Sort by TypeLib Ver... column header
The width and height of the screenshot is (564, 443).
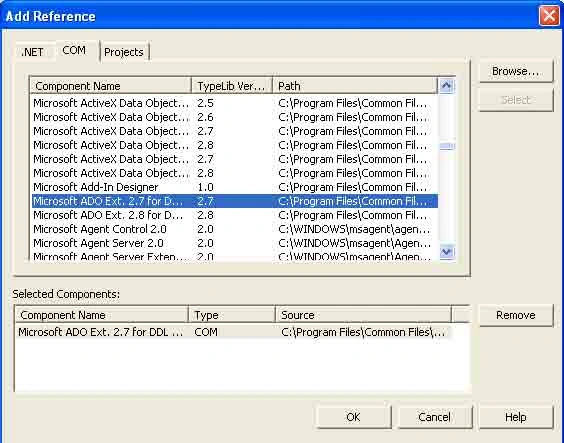click(232, 86)
